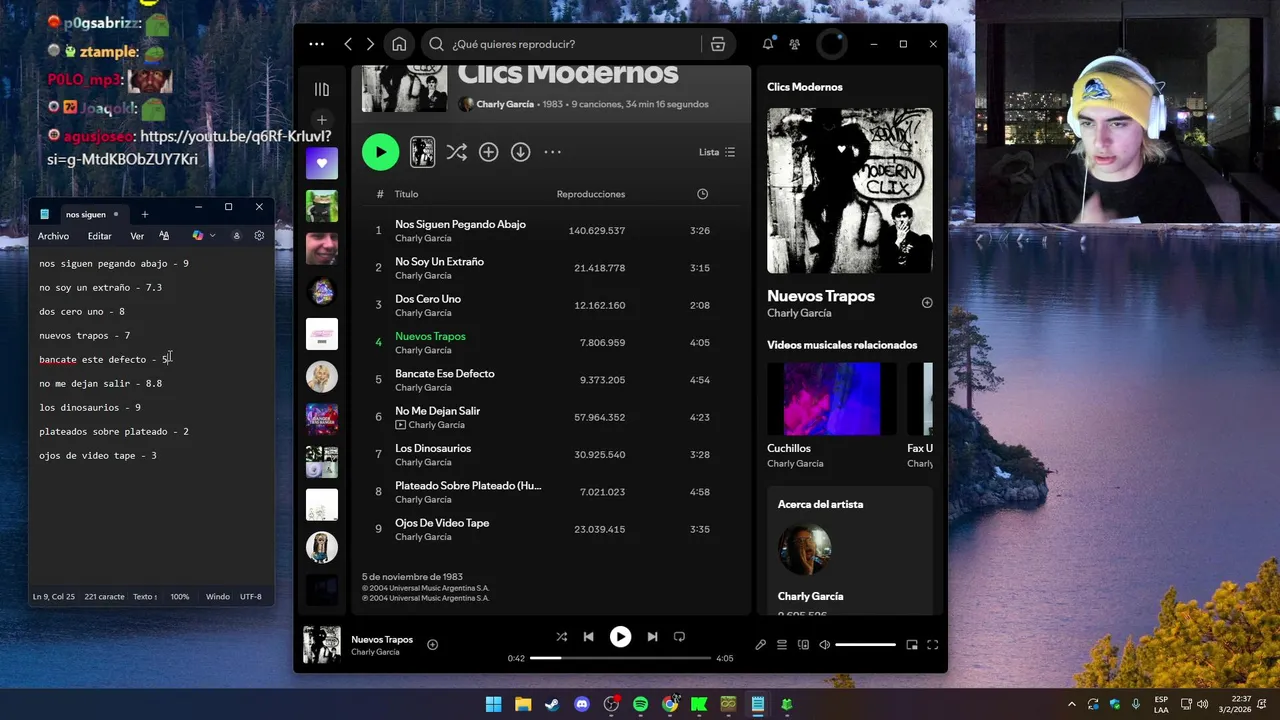The width and height of the screenshot is (1280, 720).
Task: Open Editar menu in Notepad
Action: 99,236
